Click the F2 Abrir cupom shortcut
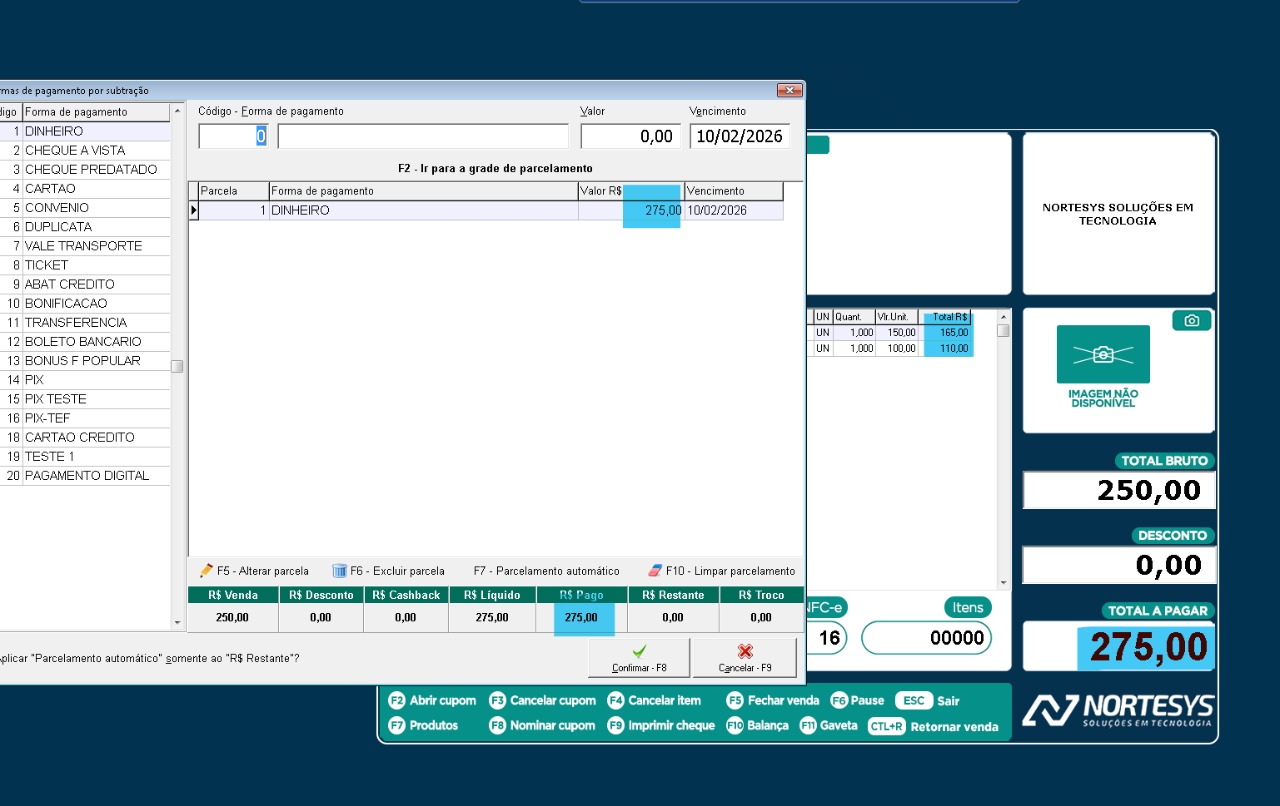This screenshot has height=806, width=1280. tap(434, 701)
